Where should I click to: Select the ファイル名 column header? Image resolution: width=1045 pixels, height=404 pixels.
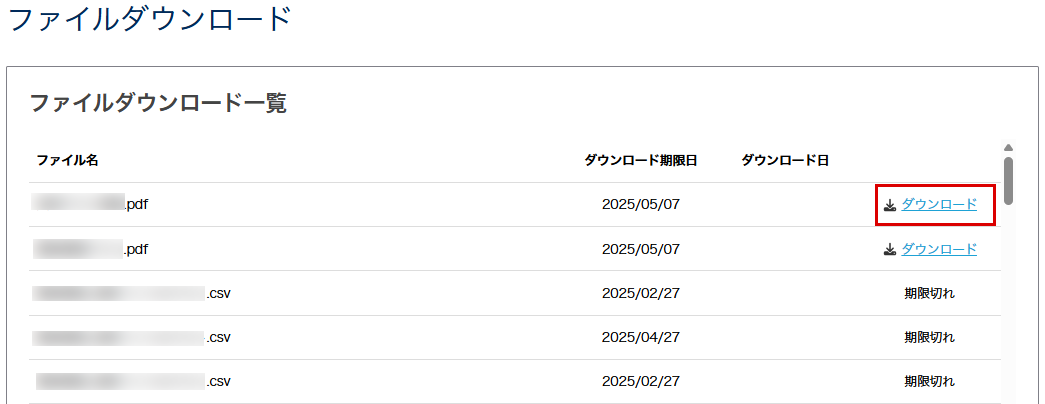click(67, 161)
